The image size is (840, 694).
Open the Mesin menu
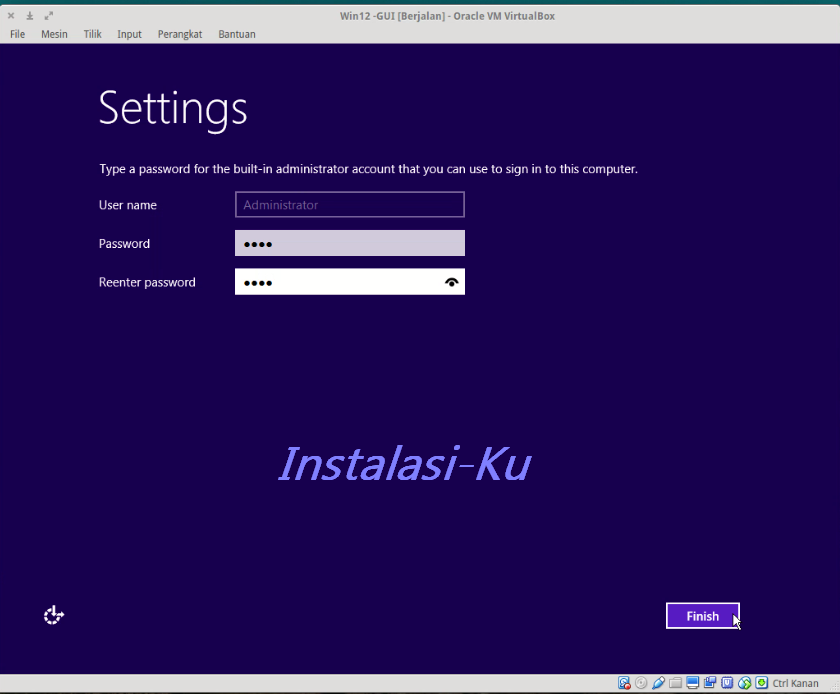[53, 33]
